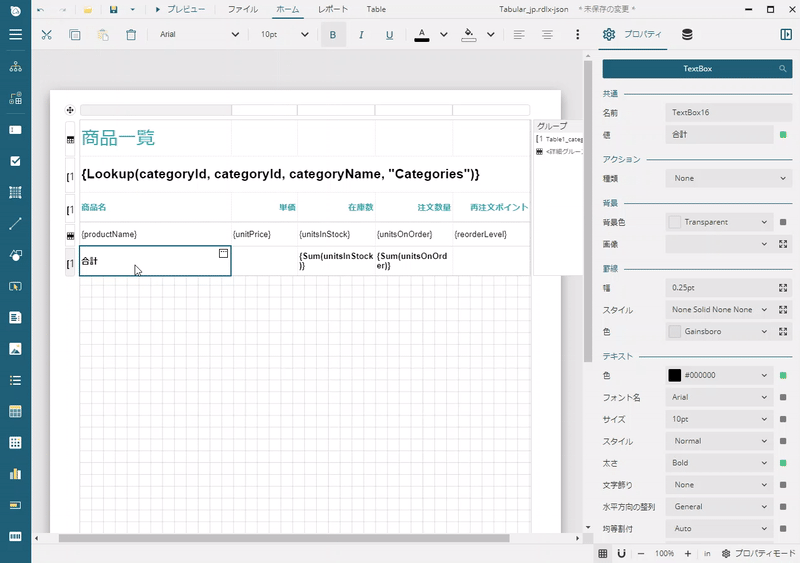Click the cut scissors icon
This screenshot has height=563, width=800.
[46, 34]
